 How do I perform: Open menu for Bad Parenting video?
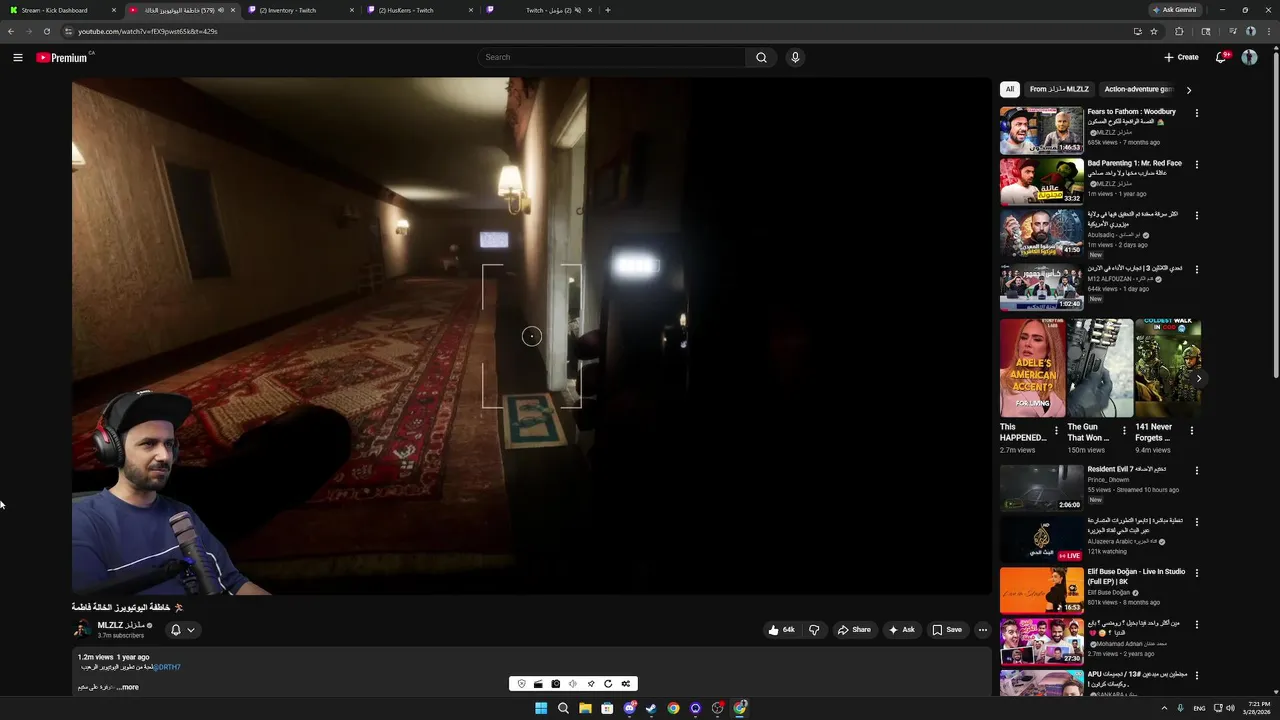pyautogui.click(x=1196, y=164)
